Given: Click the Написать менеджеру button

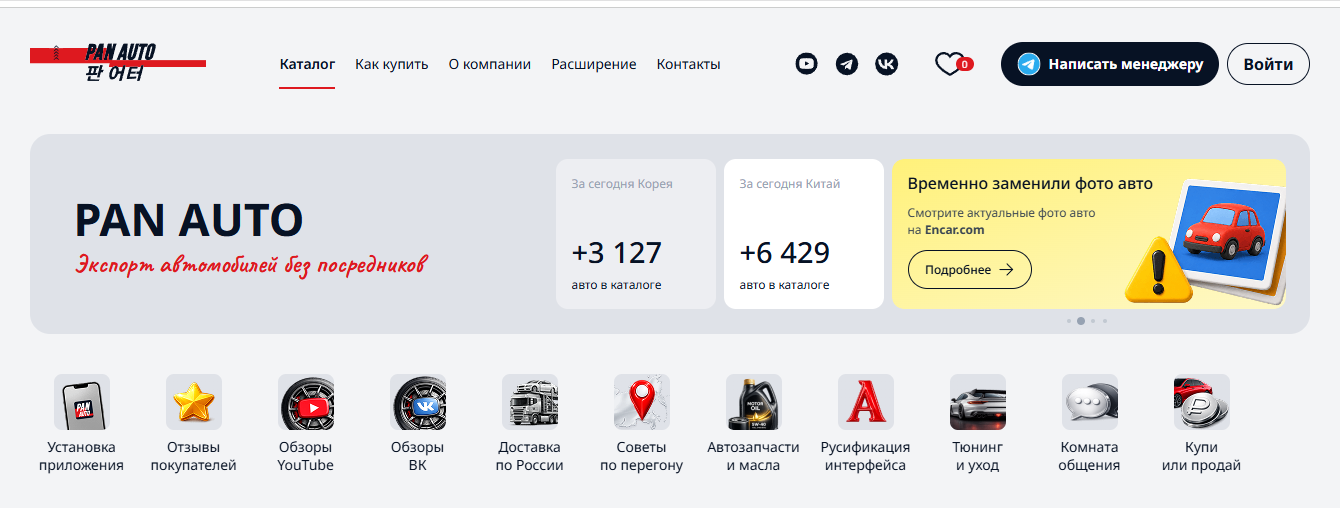Looking at the screenshot, I should [x=1110, y=64].
